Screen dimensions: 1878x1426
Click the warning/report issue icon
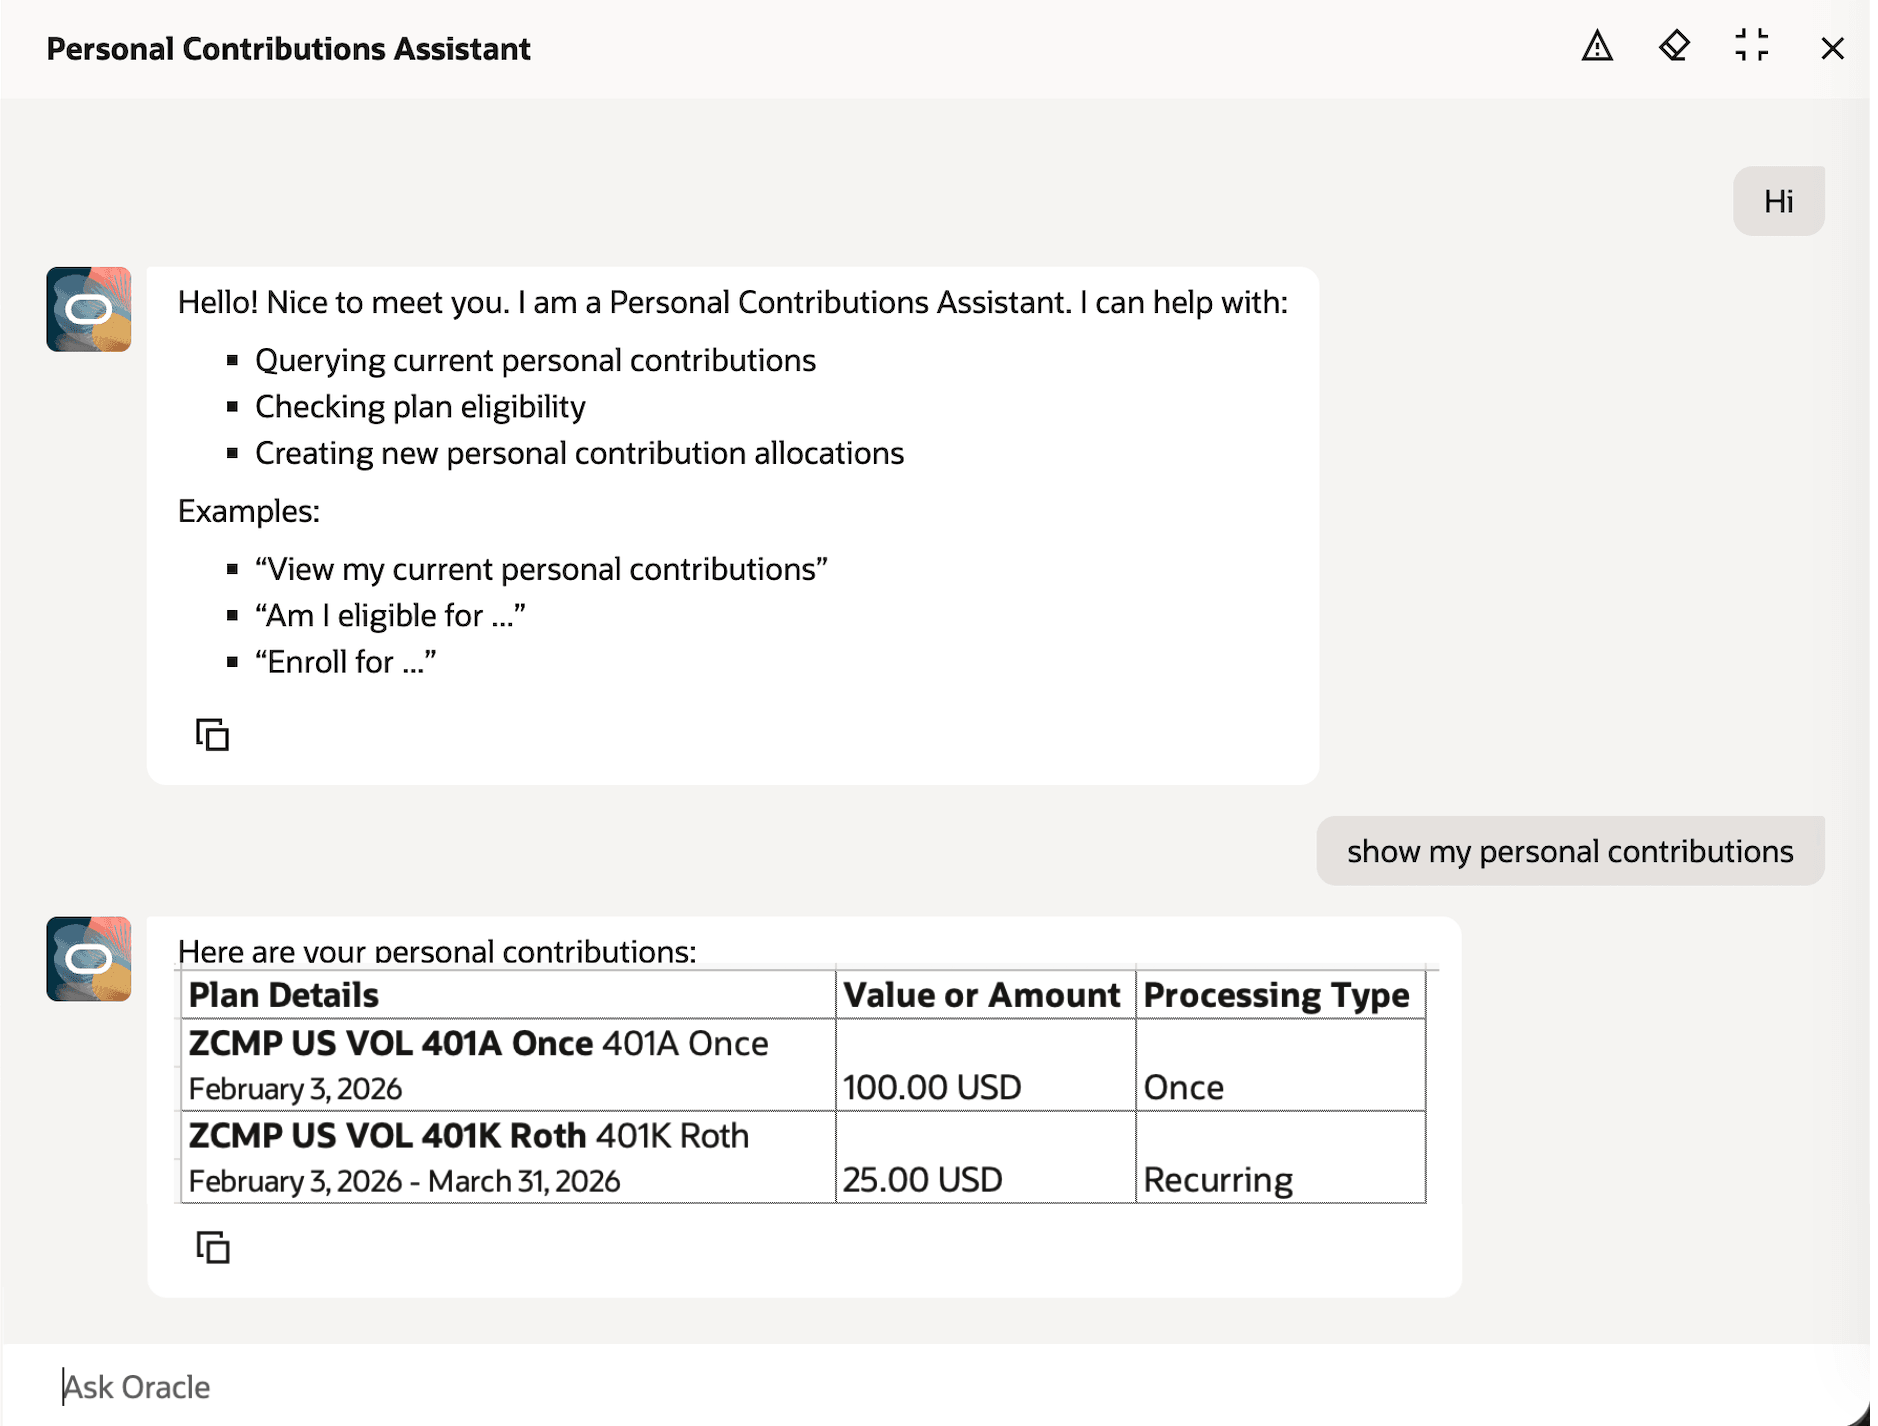[x=1597, y=47]
